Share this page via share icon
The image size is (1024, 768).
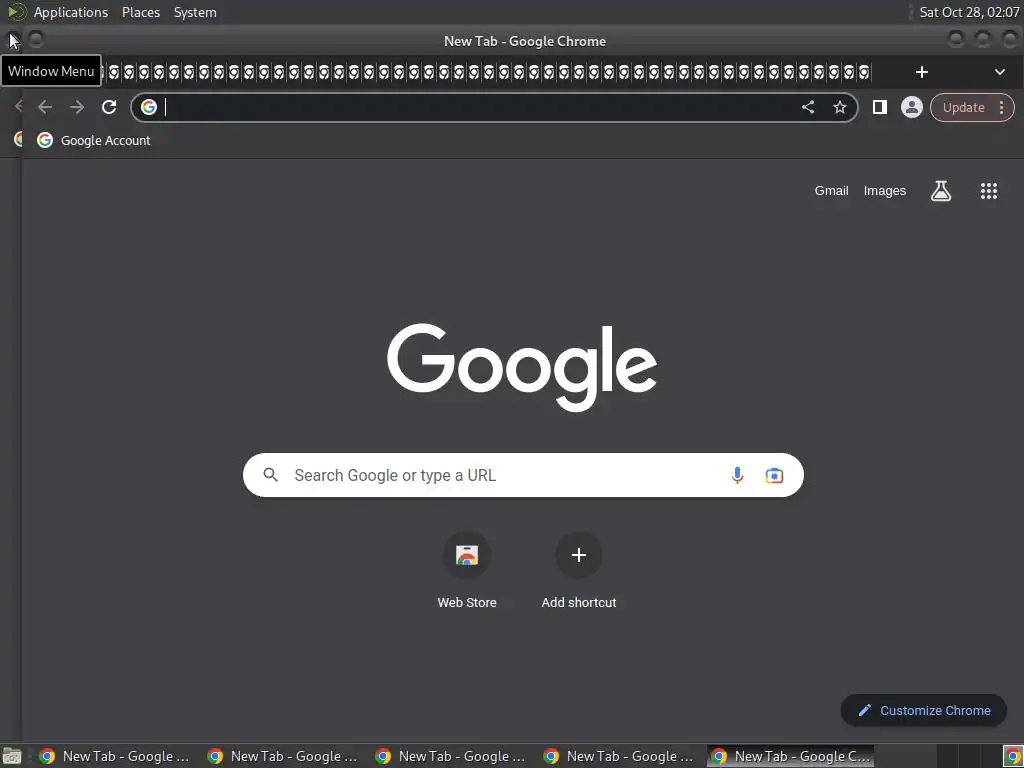coord(808,107)
